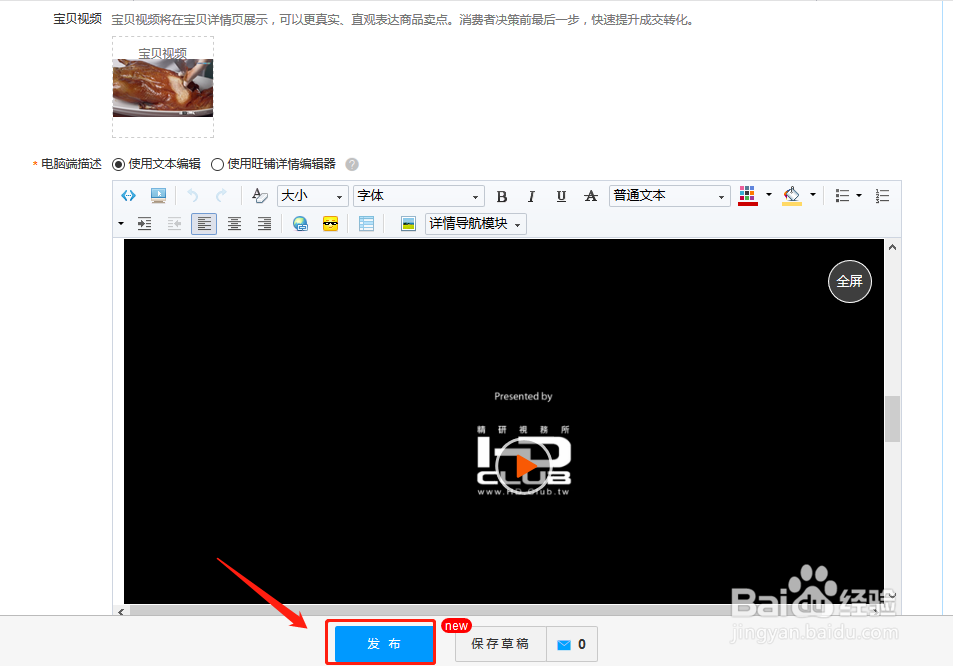Open the source code view icon
The height and width of the screenshot is (666, 953).
[128, 196]
